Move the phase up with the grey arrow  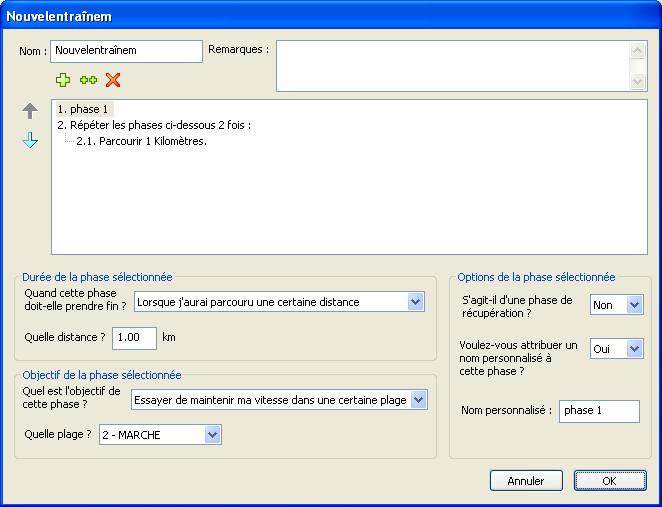[x=30, y=111]
